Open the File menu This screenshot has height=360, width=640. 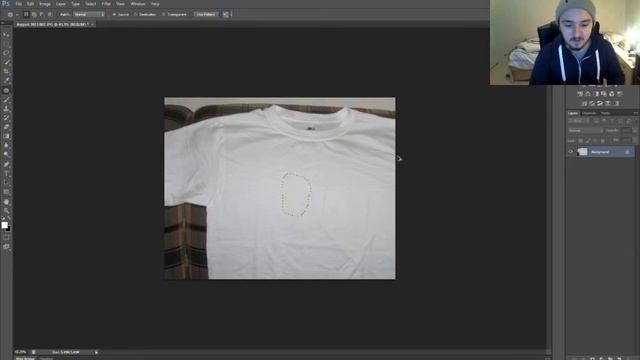(x=19, y=4)
